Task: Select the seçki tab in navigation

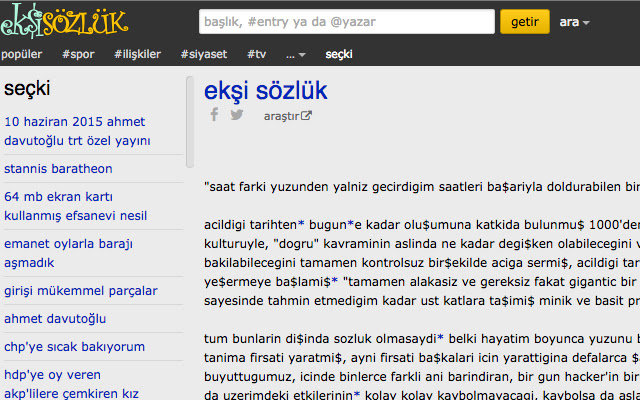Action: (339, 54)
